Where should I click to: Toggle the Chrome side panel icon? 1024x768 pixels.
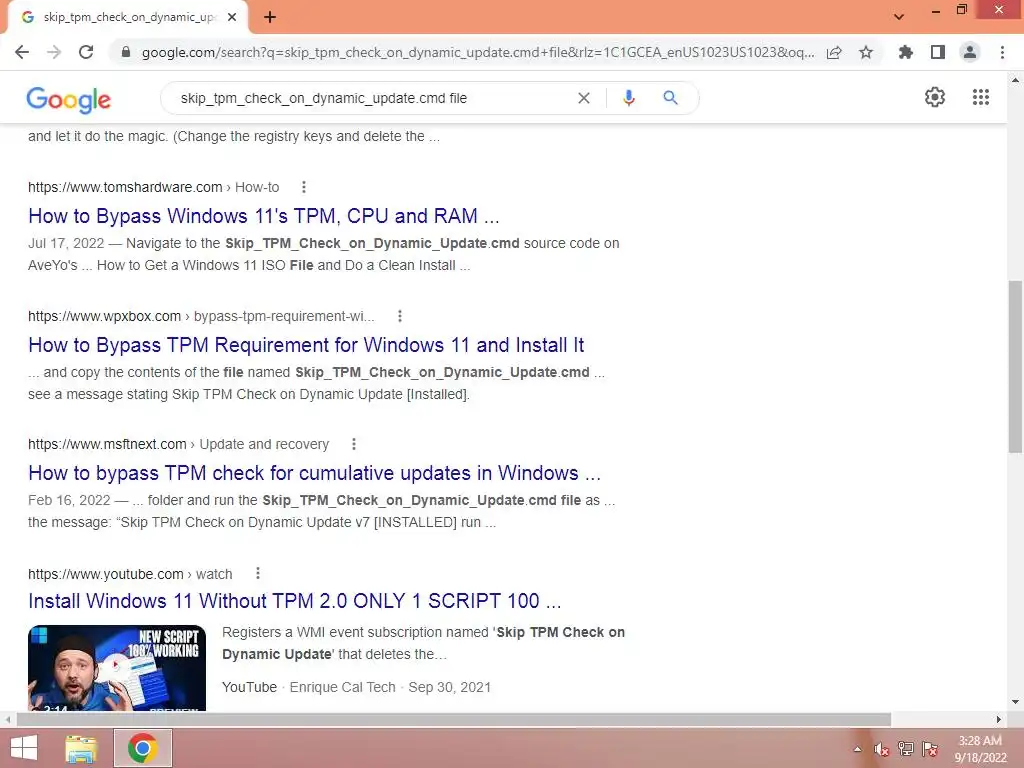(x=938, y=52)
